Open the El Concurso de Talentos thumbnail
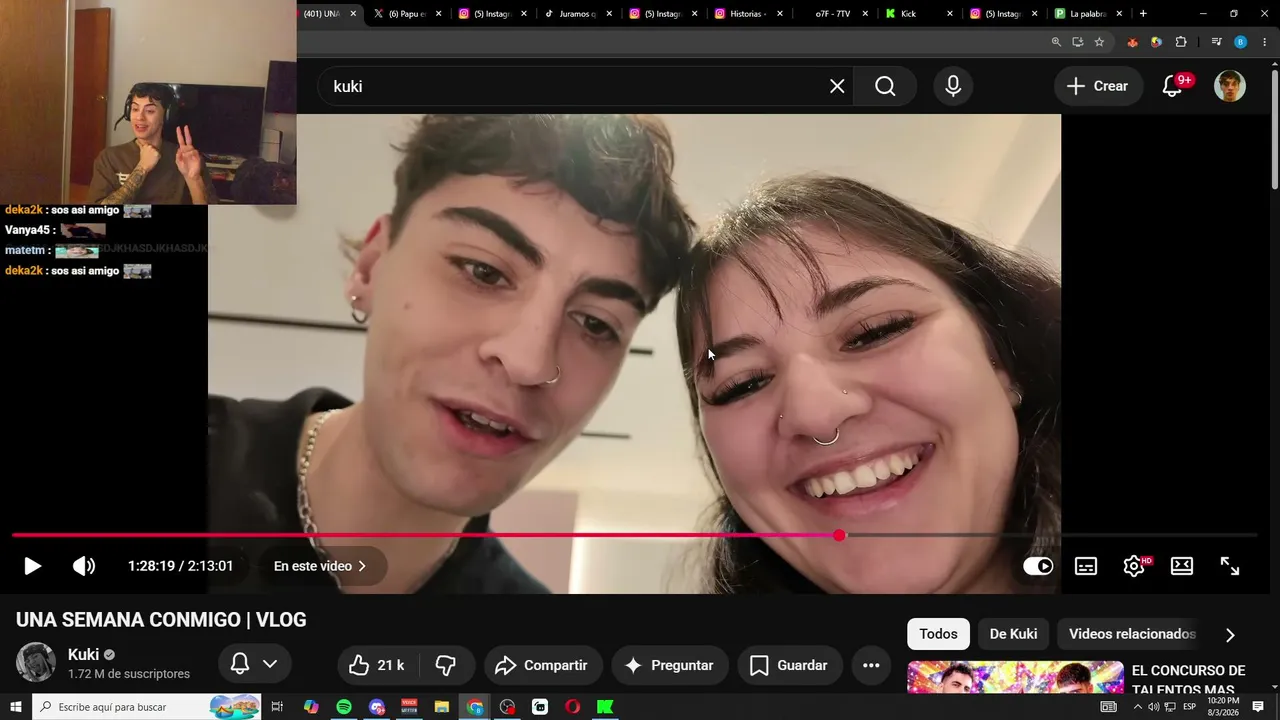This screenshot has height=720, width=1280. [1015, 677]
